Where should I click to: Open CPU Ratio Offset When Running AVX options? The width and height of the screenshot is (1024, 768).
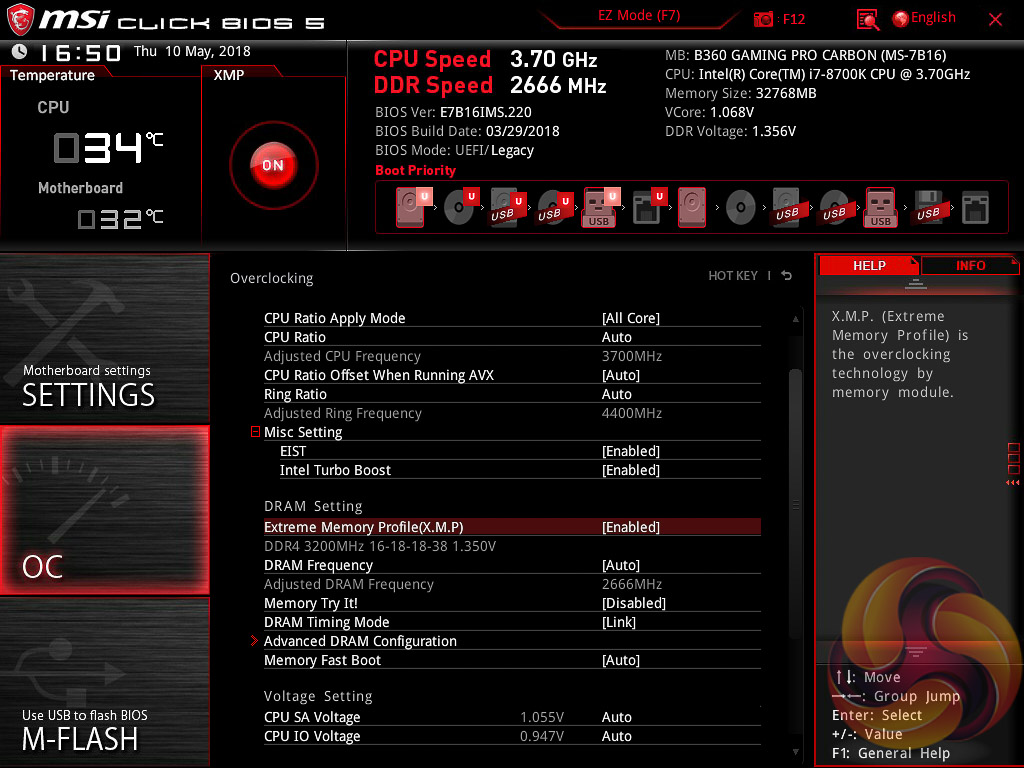pos(620,375)
